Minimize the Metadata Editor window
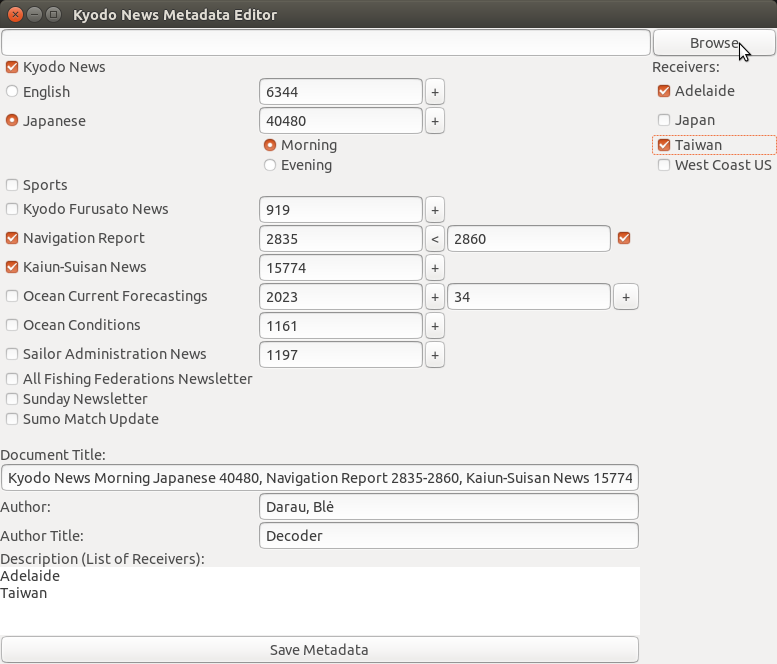 click(34, 14)
